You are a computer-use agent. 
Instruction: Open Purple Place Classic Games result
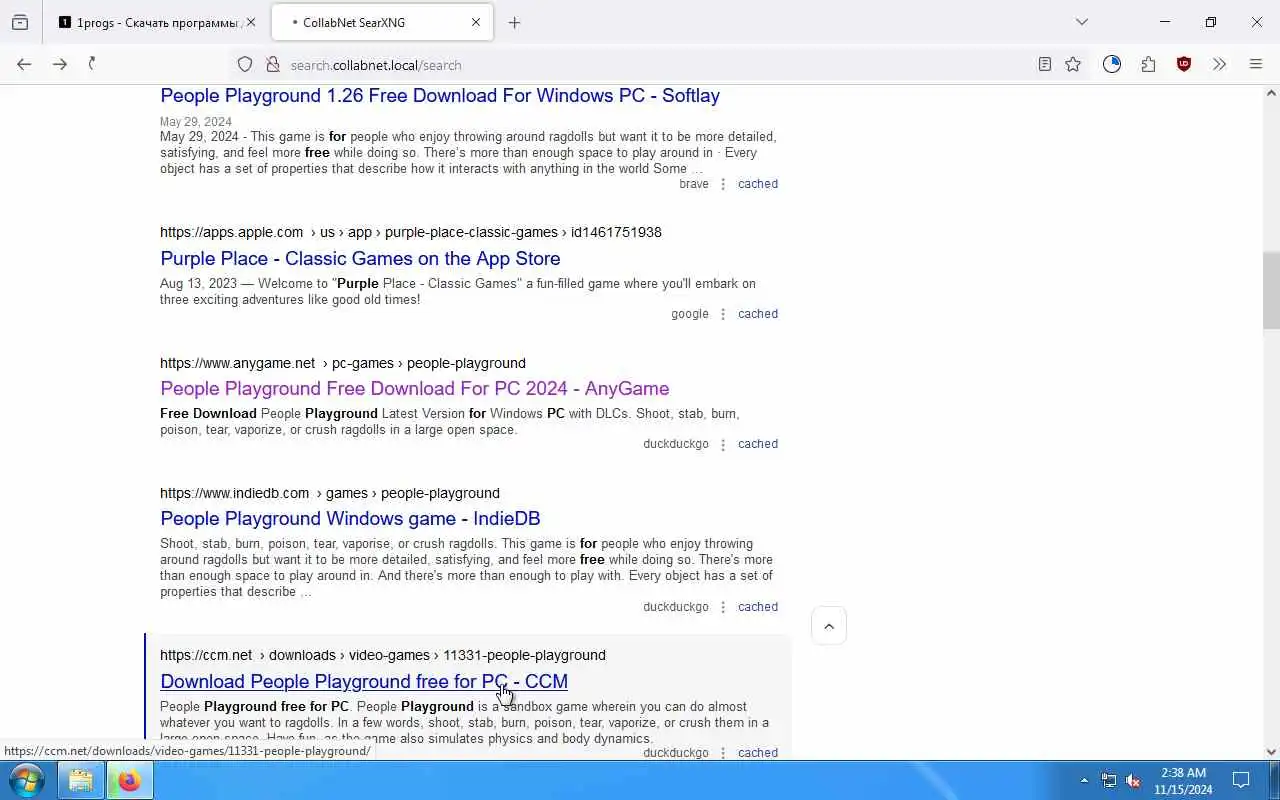360,258
